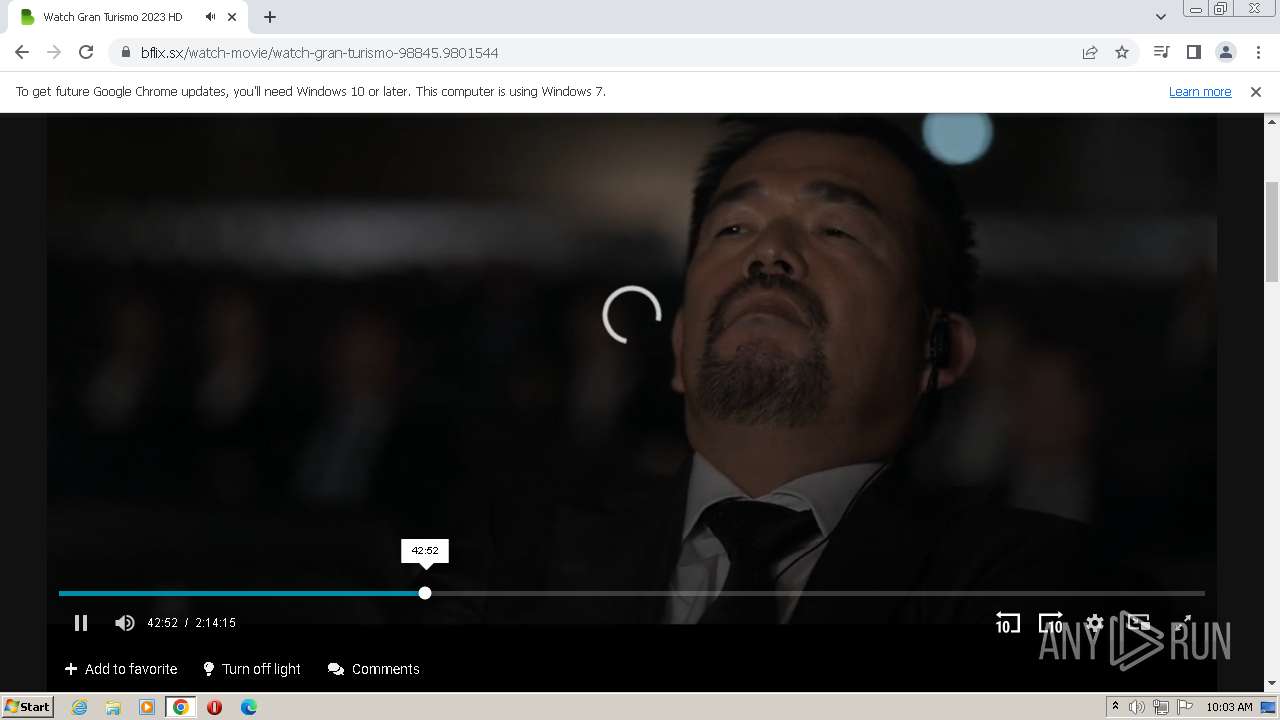Click the scrollbar down arrow
Viewport: 1280px width, 720px height.
pyautogui.click(x=1272, y=684)
